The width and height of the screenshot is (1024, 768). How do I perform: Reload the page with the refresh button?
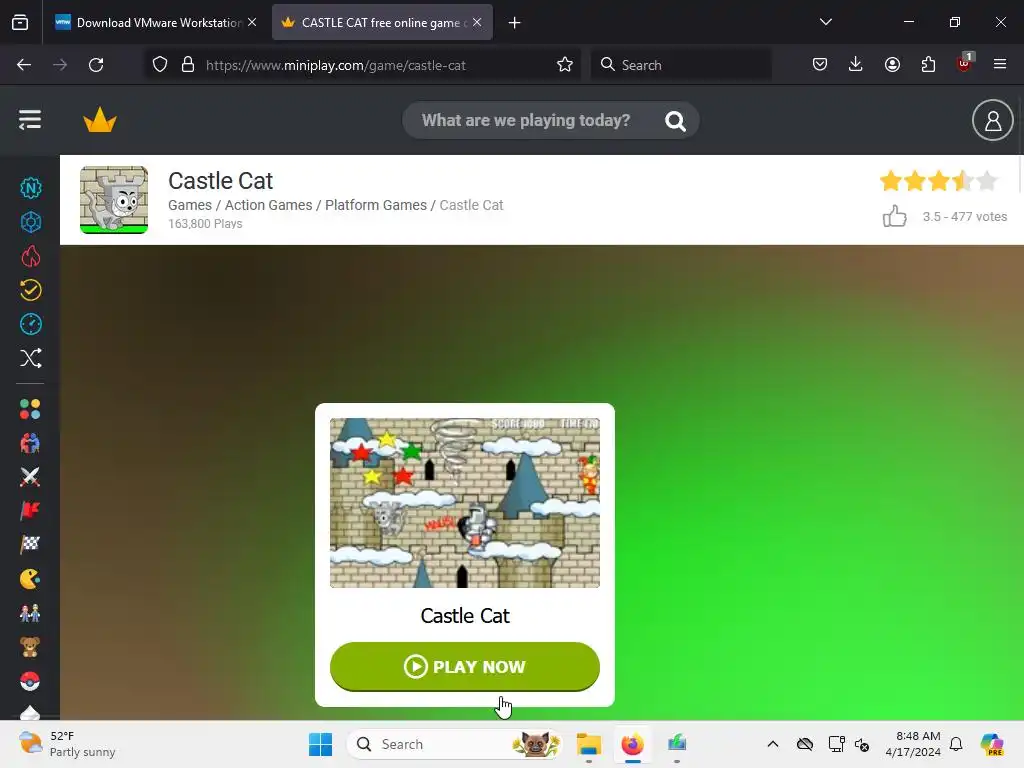pyautogui.click(x=96, y=65)
